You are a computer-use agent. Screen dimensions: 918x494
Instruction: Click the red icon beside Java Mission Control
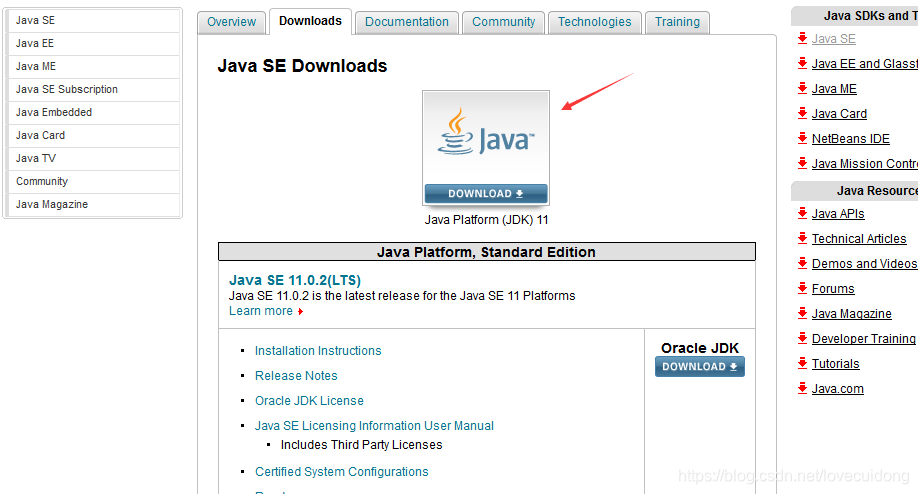tap(803, 163)
